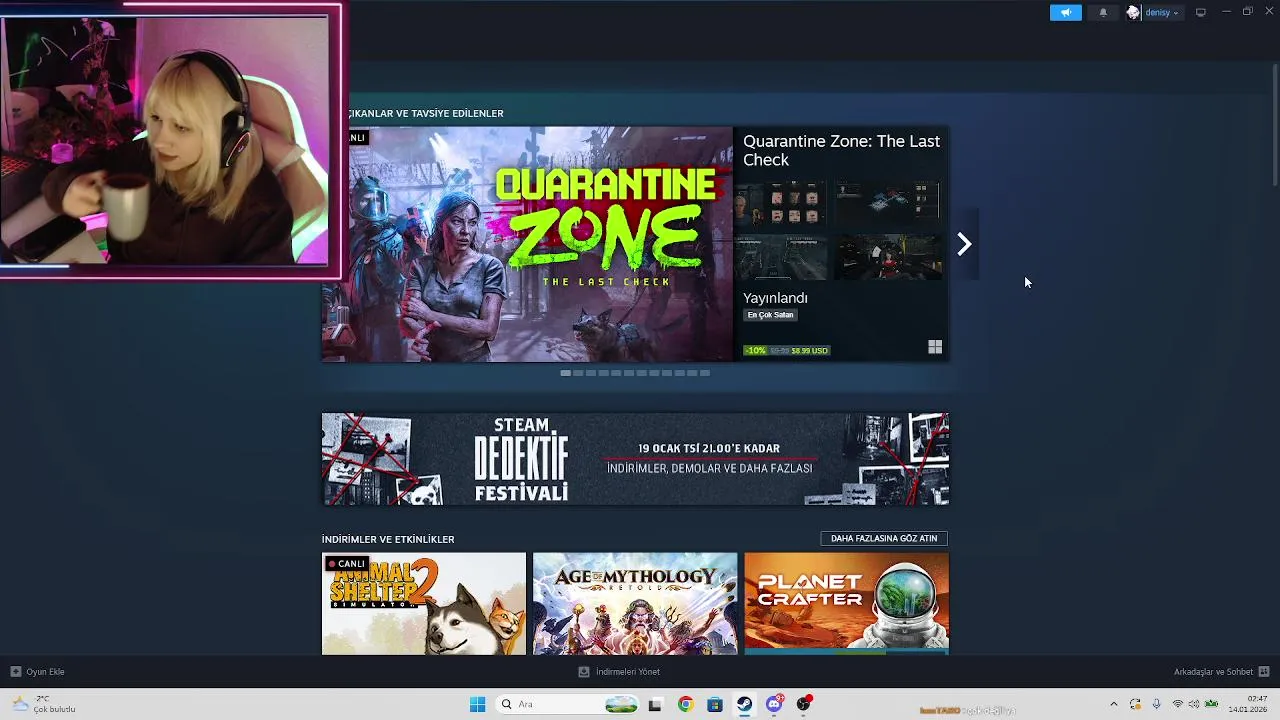Open the Steam Dedektif Festivali banner

click(635, 459)
